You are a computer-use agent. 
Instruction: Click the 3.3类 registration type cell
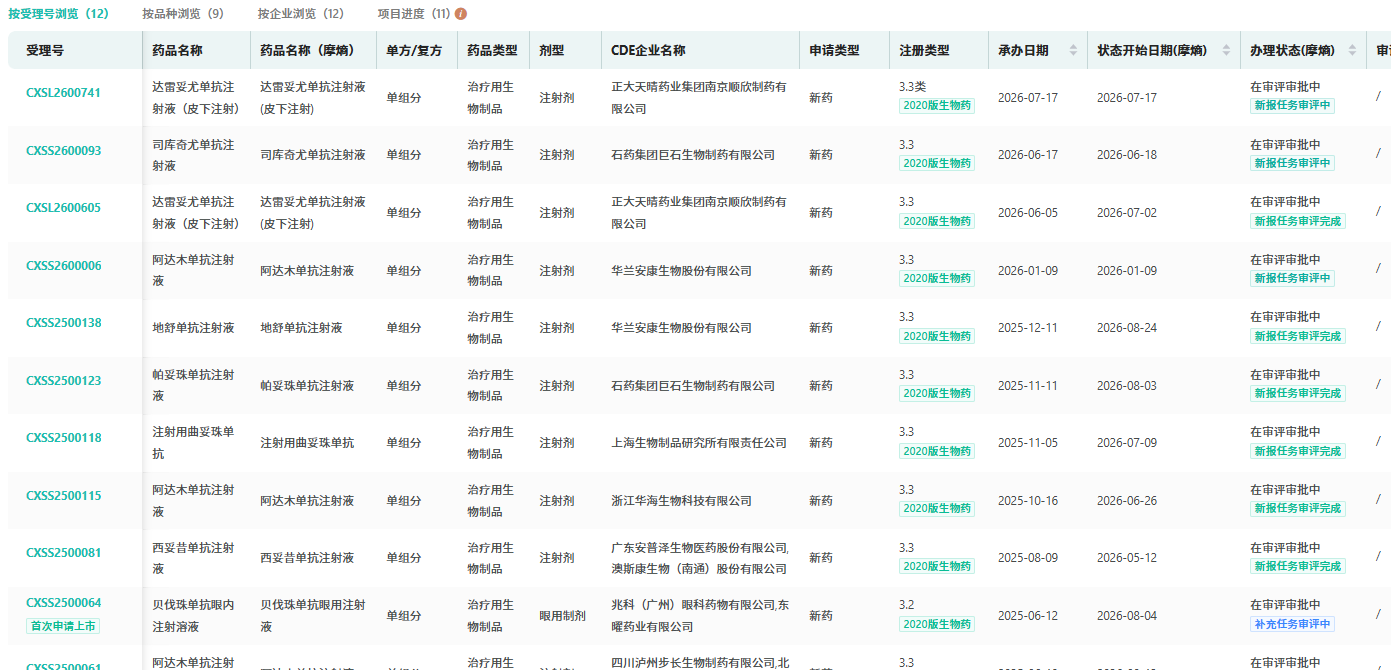[x=913, y=87]
